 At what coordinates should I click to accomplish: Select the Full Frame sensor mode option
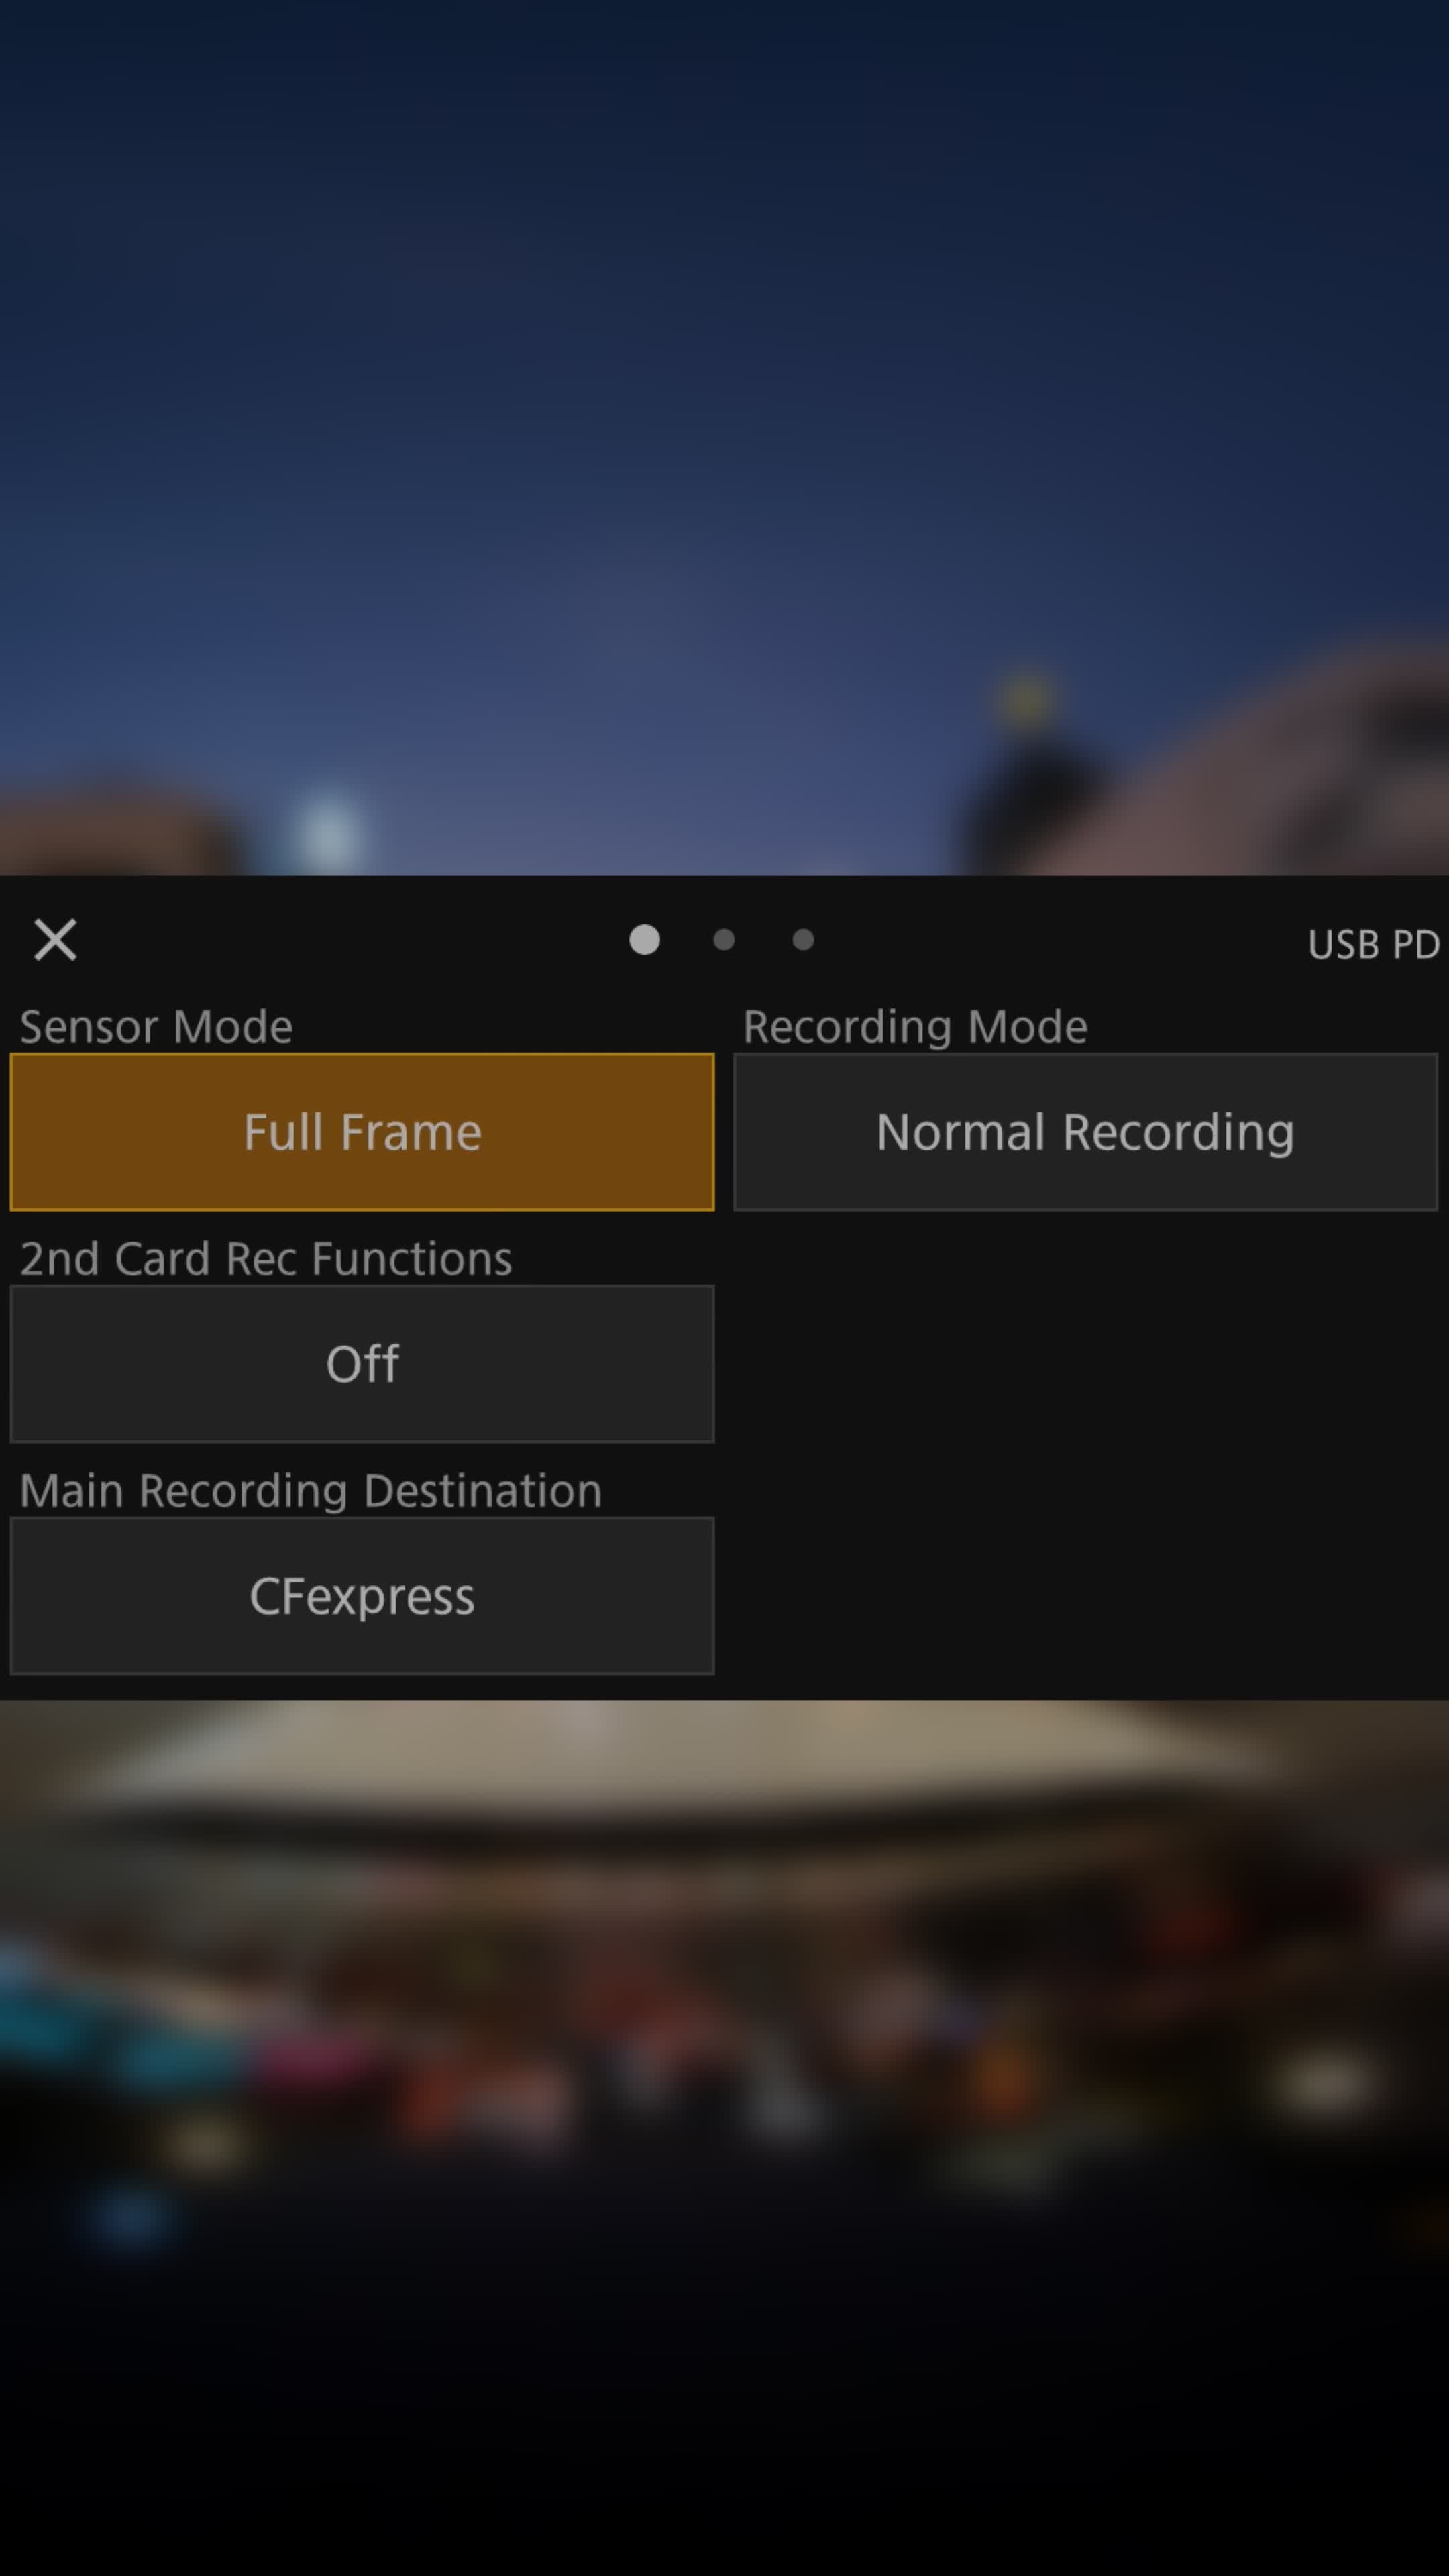362,1132
